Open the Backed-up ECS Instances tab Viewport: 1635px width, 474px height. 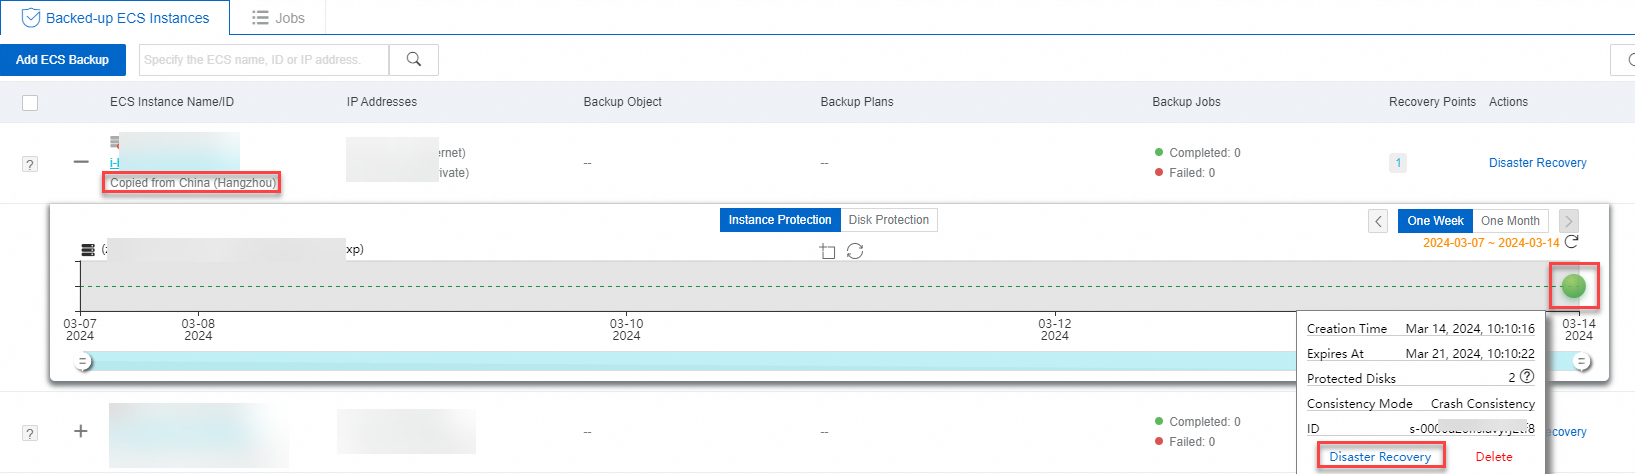pyautogui.click(x=115, y=18)
